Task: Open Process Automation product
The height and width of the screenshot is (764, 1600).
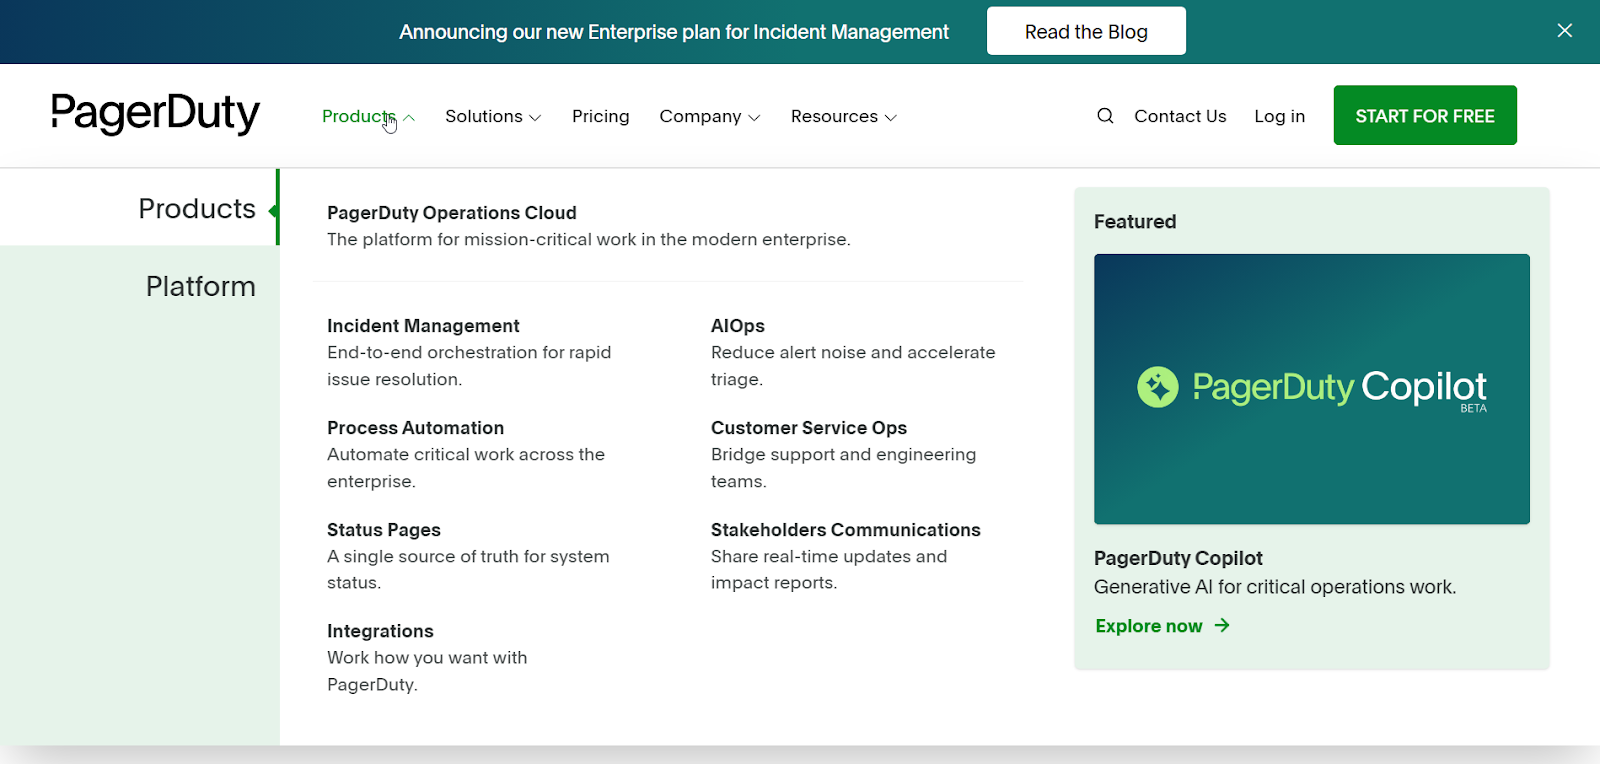Action: [415, 428]
